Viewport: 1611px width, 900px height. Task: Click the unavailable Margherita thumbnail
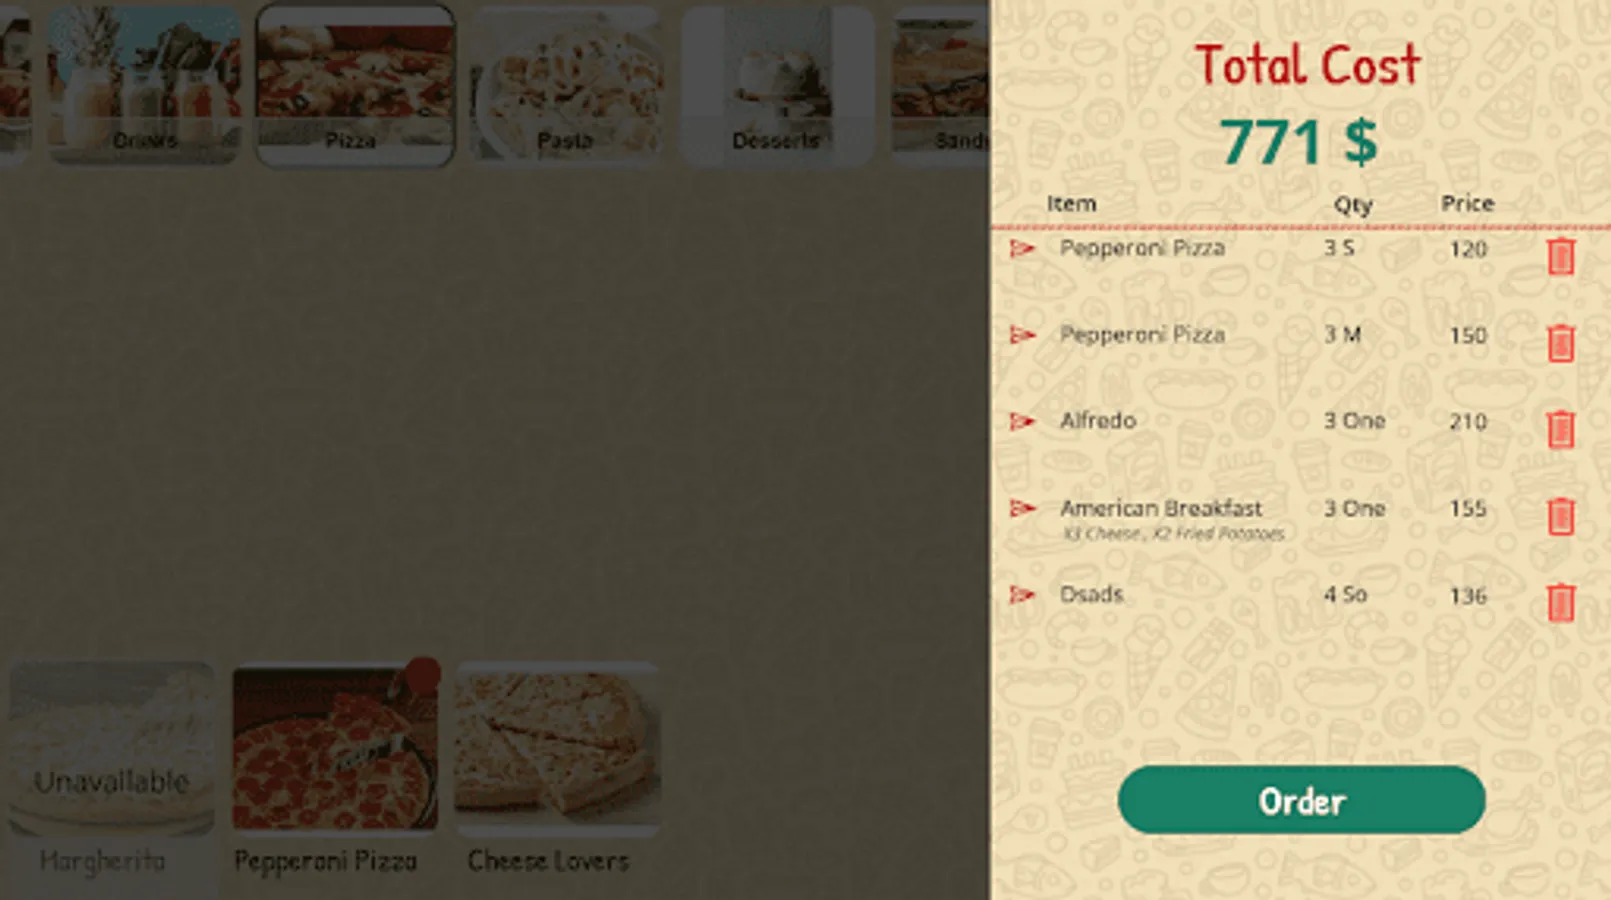point(112,749)
